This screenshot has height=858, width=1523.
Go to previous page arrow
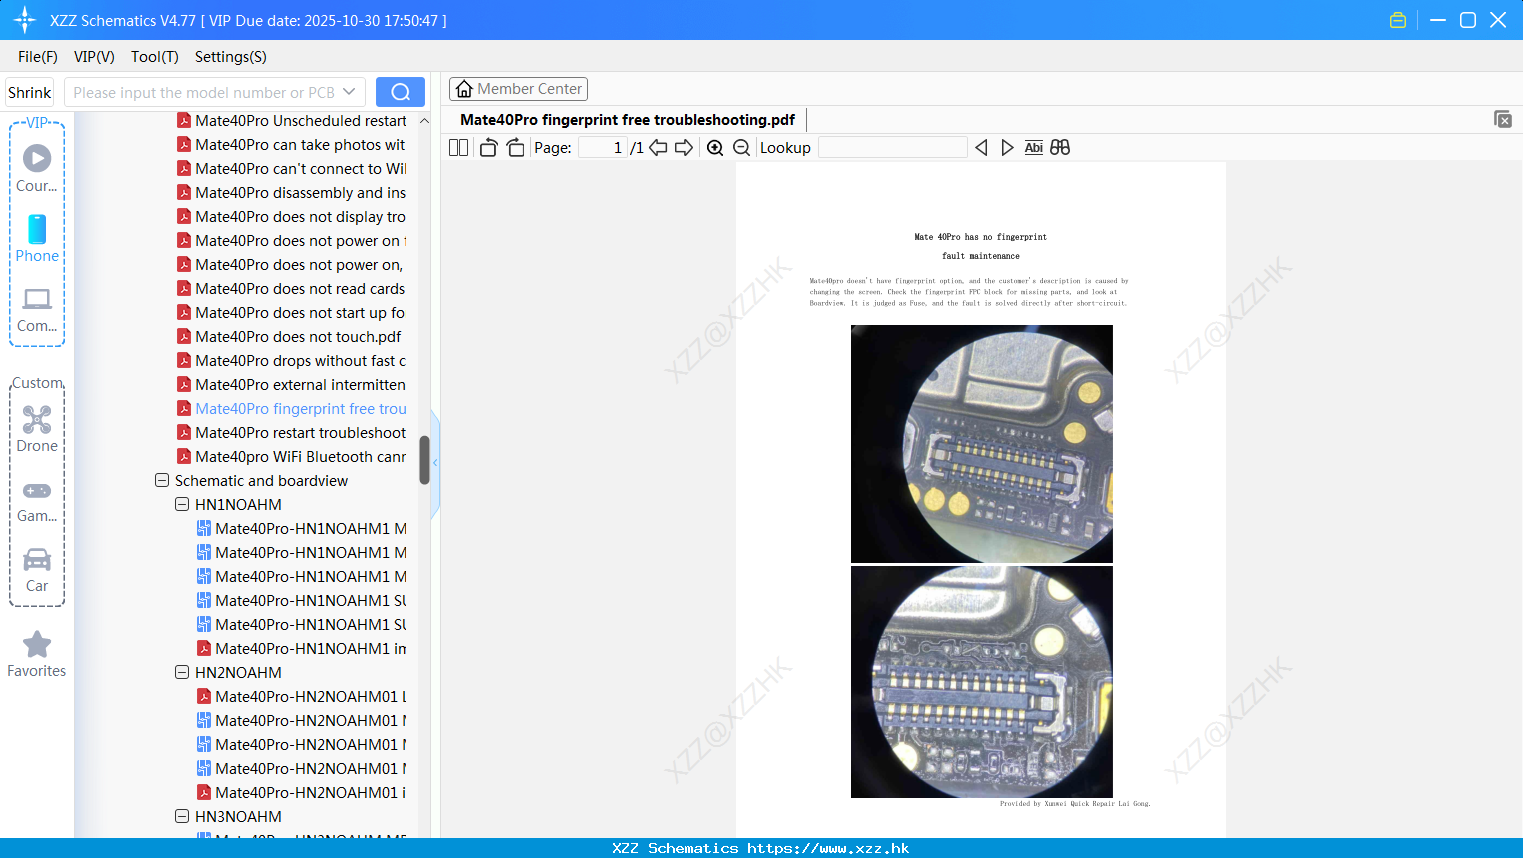pos(658,148)
